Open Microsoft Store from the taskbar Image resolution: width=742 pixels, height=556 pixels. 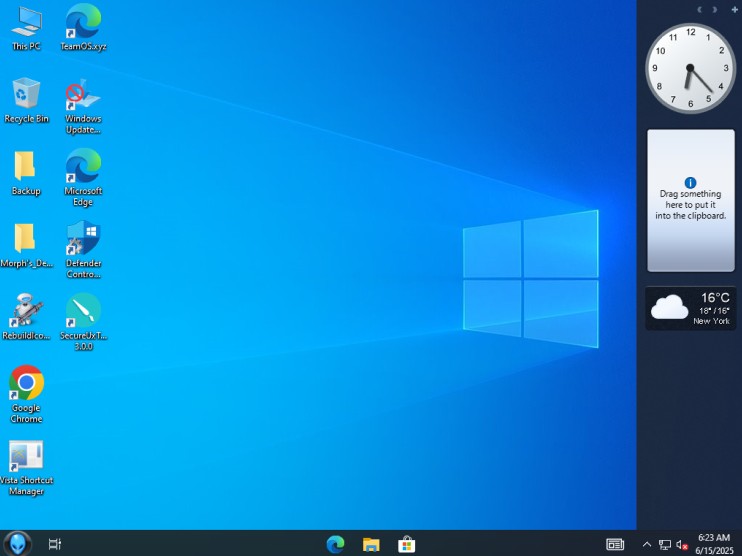click(406, 544)
